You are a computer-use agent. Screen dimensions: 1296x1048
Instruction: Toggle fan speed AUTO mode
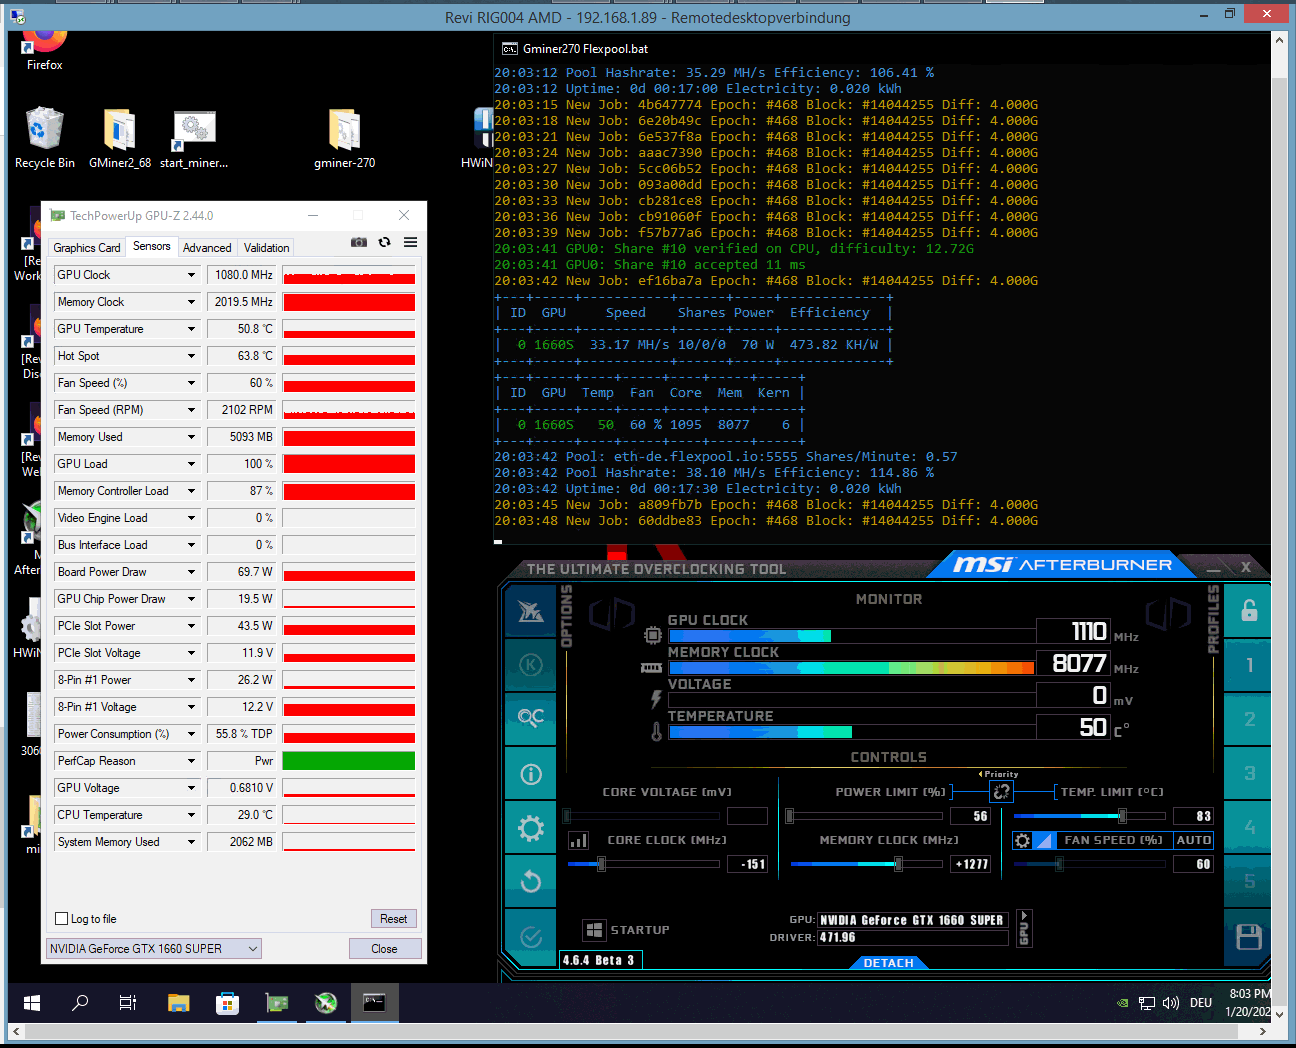click(1193, 840)
